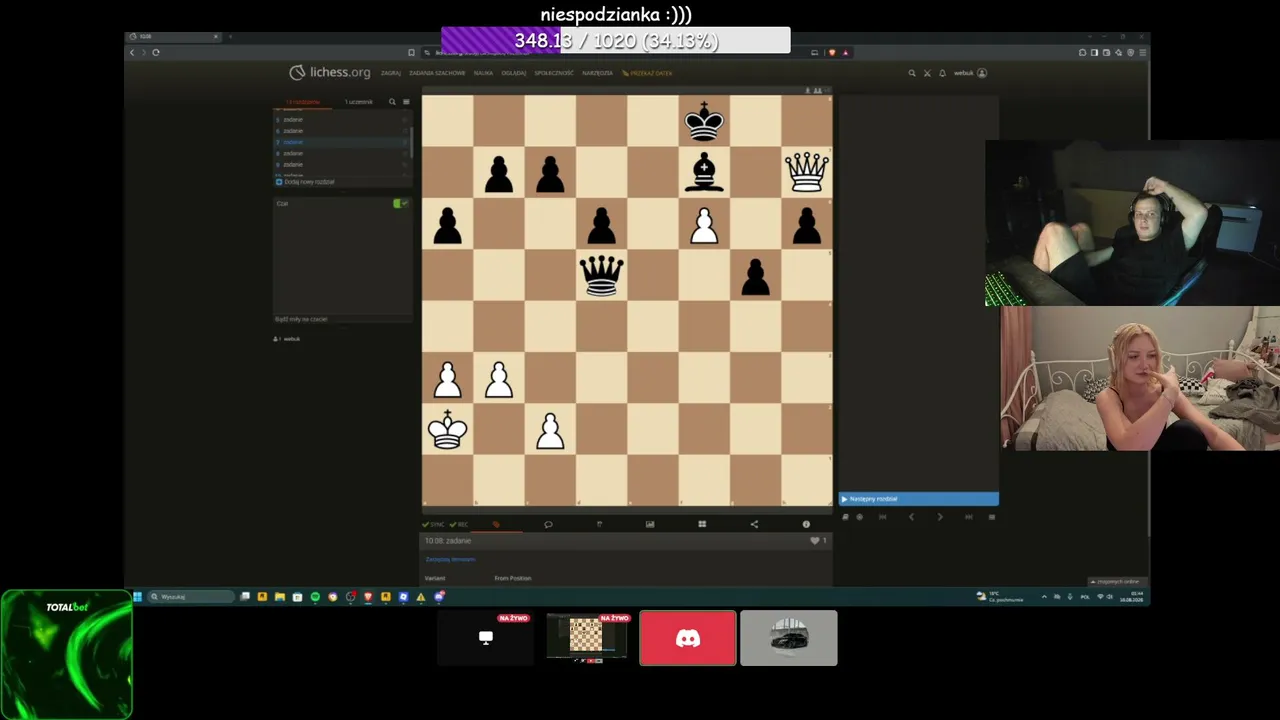
Task: Open the study info help tab
Action: [806, 524]
